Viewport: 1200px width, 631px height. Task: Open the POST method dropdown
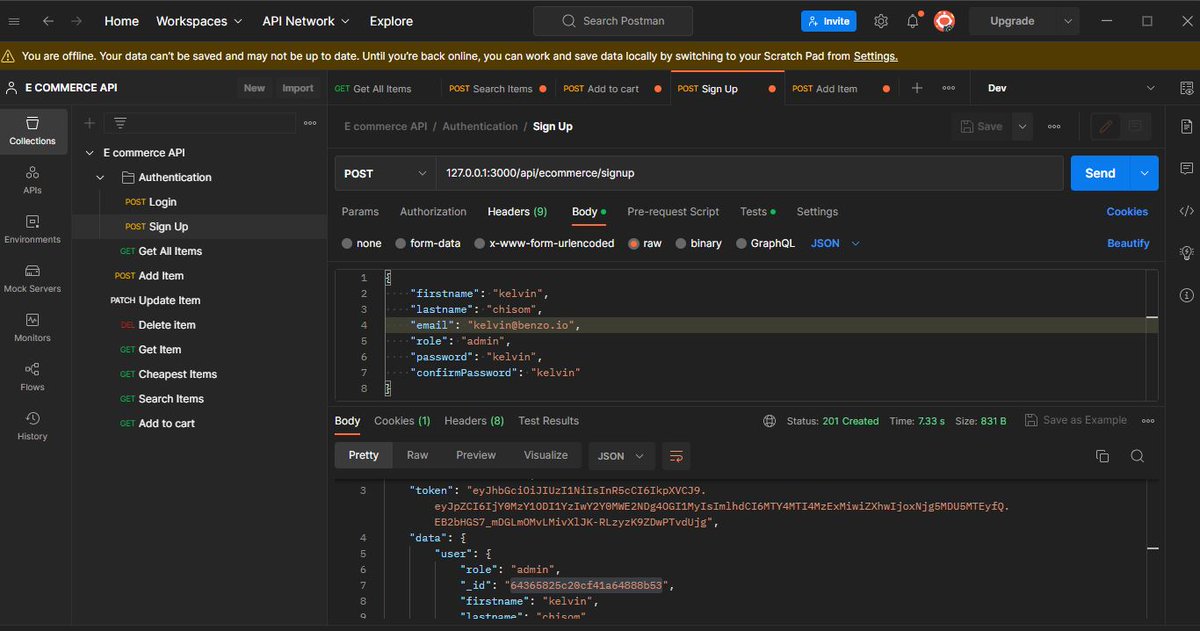384,173
